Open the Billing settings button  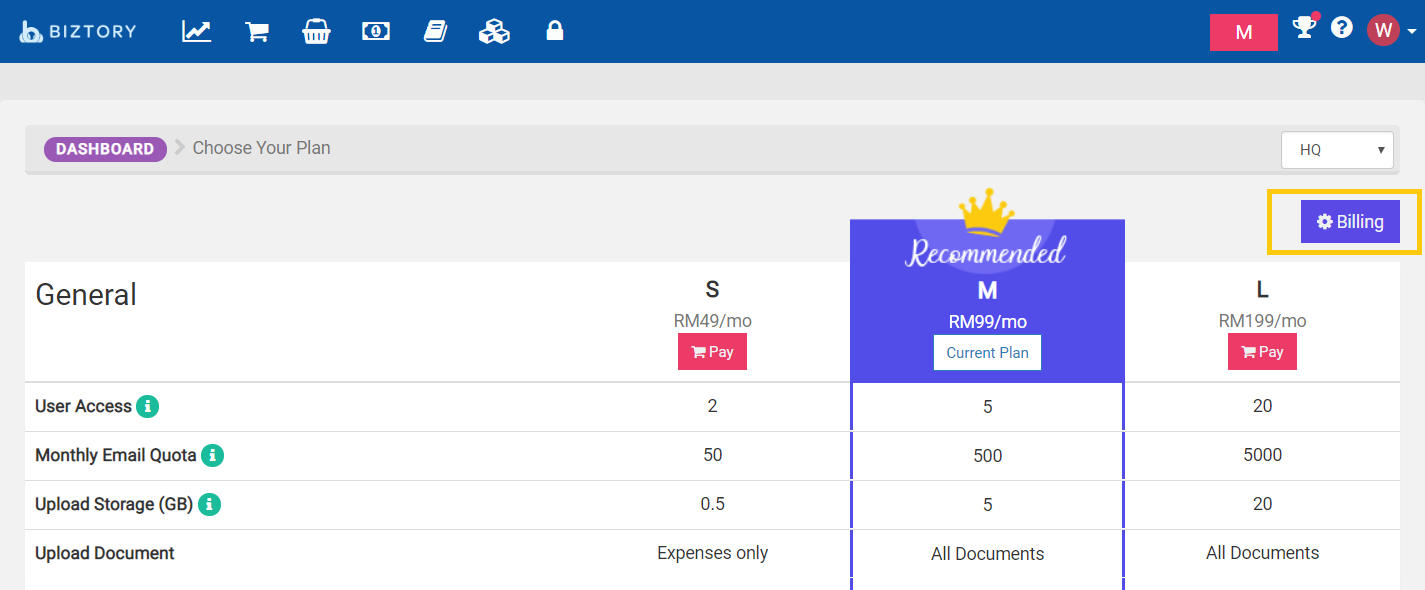[x=1350, y=221]
